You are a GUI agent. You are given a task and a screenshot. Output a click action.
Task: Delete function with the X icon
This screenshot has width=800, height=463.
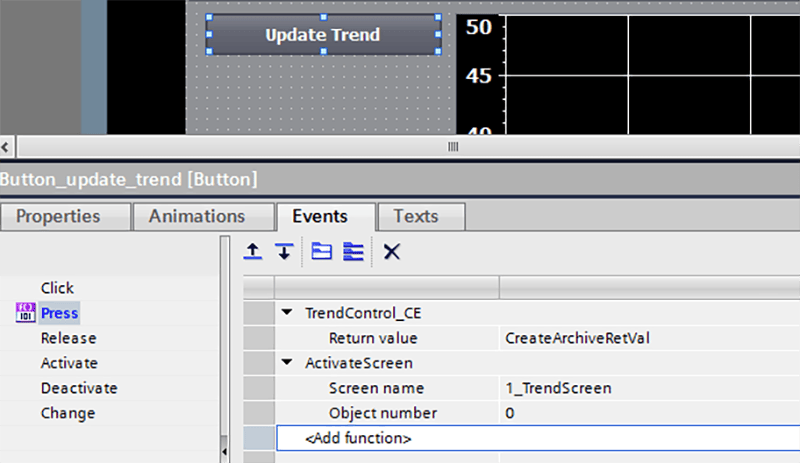[x=391, y=251]
